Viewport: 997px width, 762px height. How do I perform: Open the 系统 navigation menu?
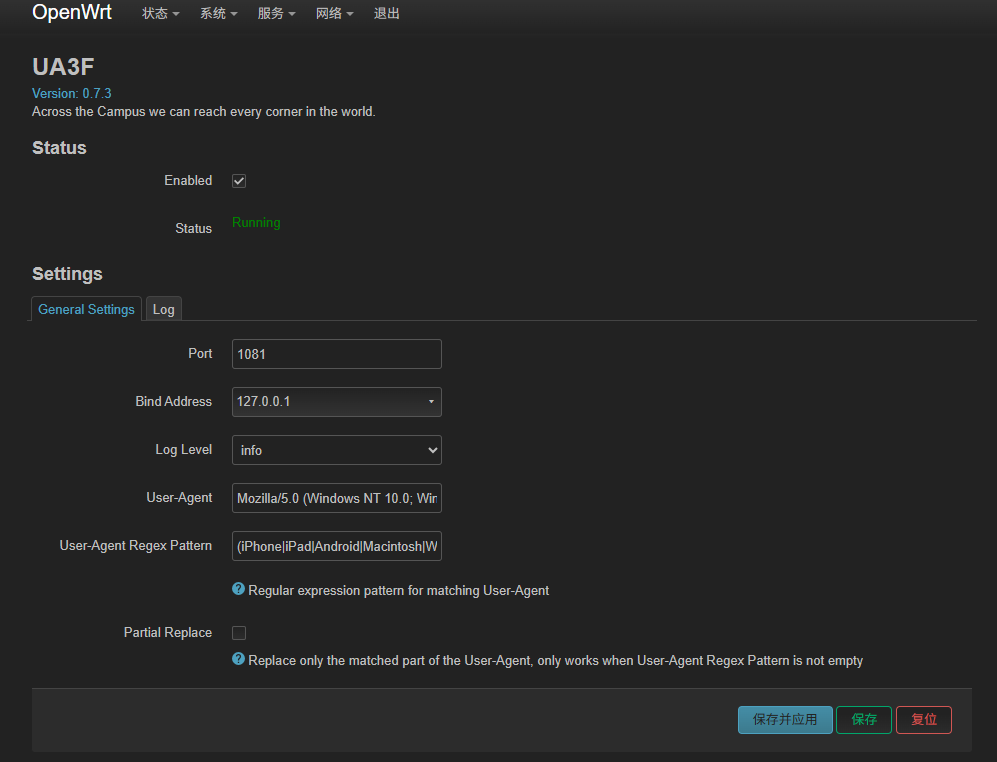[218, 14]
